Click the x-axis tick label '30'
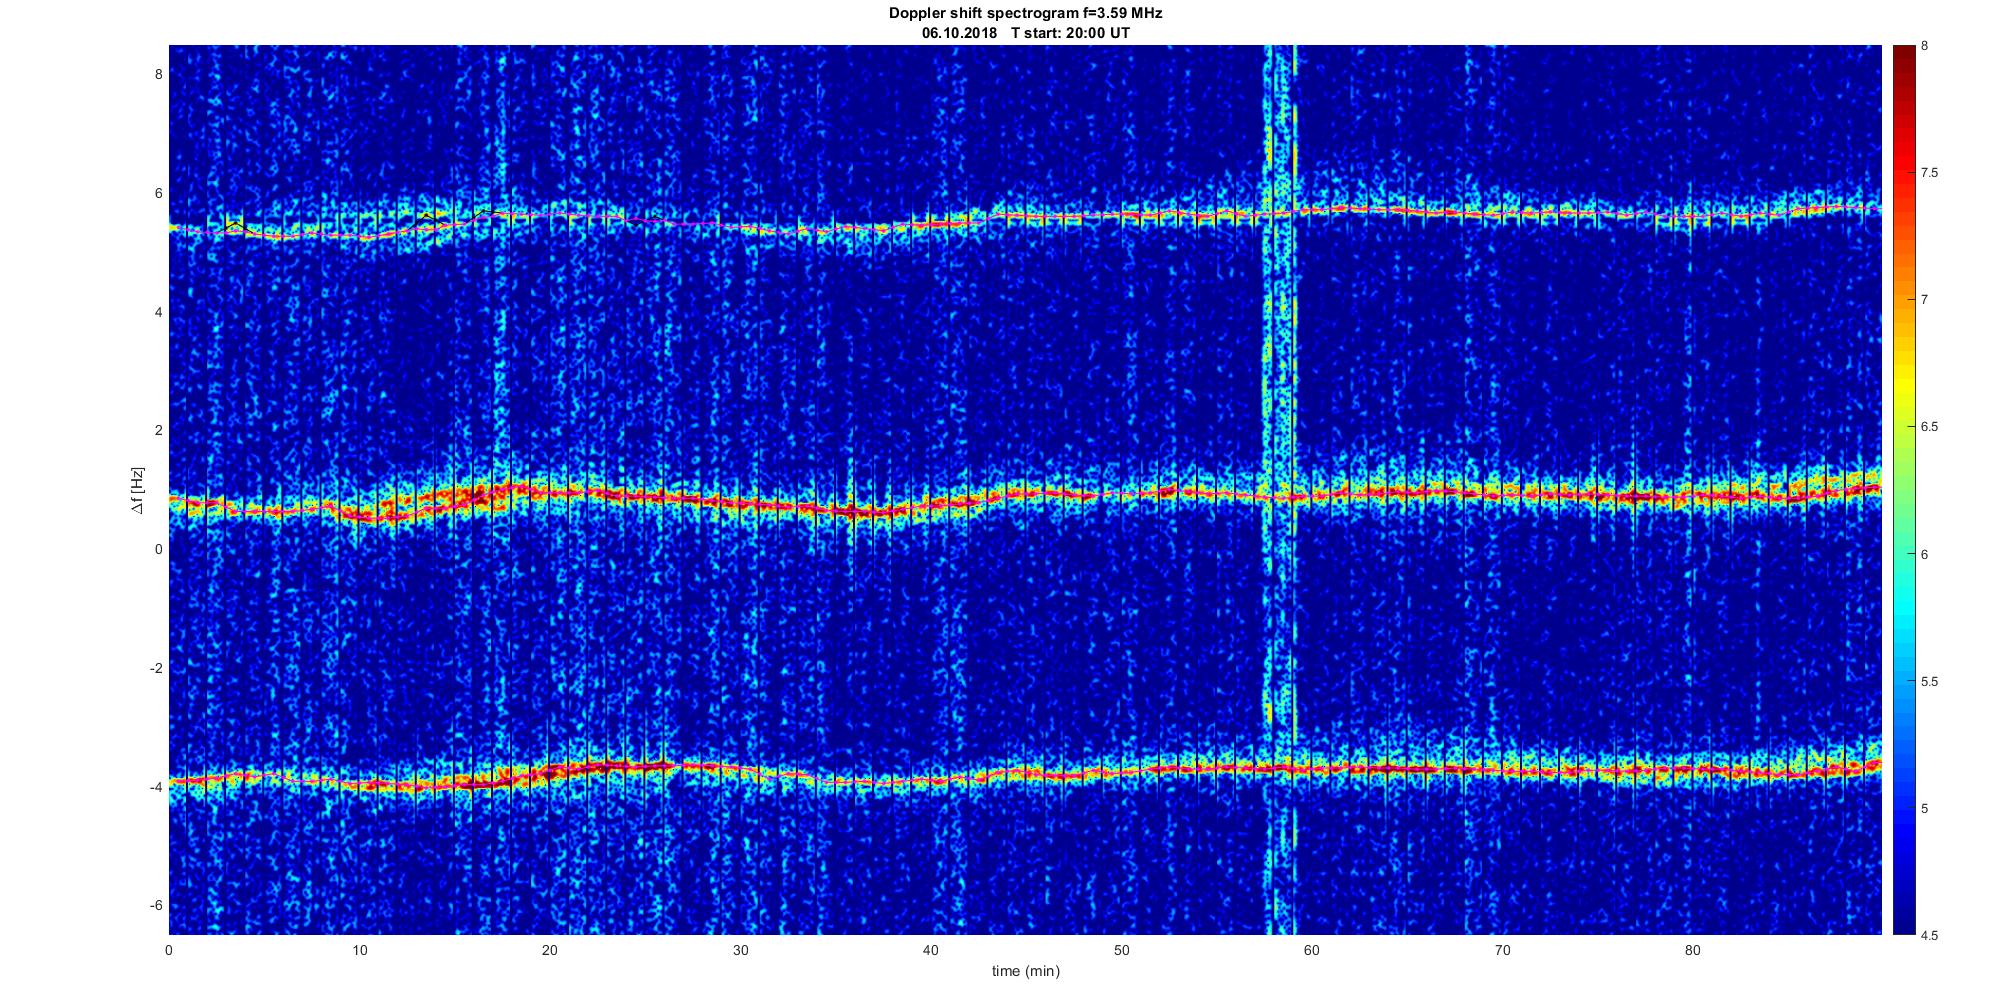This screenshot has width=2000, height=1003. 741,950
